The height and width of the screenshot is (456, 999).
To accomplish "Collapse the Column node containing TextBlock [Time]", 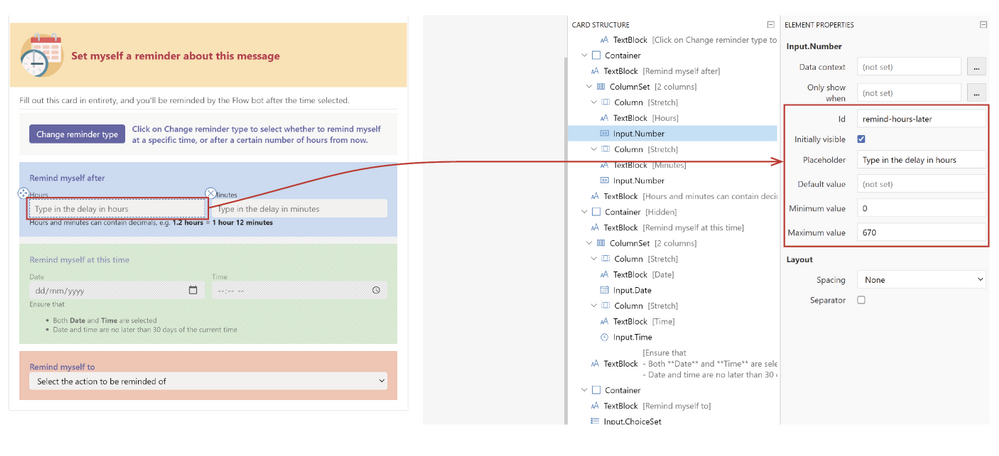I will [594, 306].
